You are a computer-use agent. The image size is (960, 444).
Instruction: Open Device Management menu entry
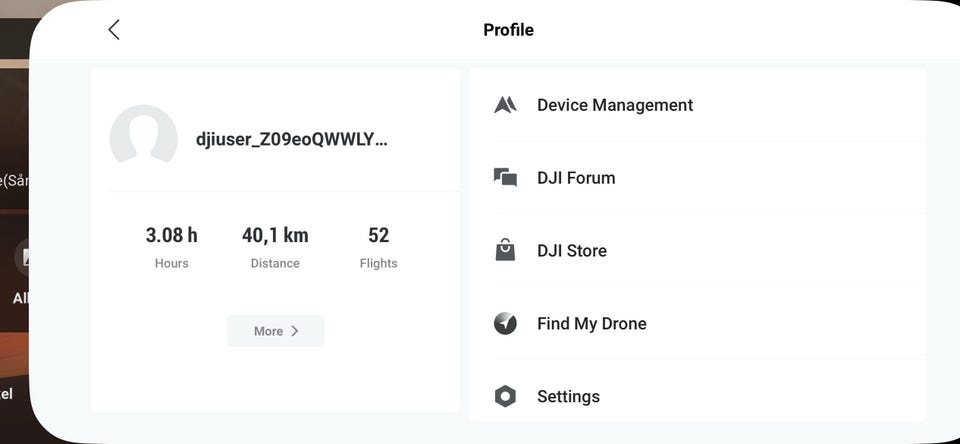[x=697, y=105]
